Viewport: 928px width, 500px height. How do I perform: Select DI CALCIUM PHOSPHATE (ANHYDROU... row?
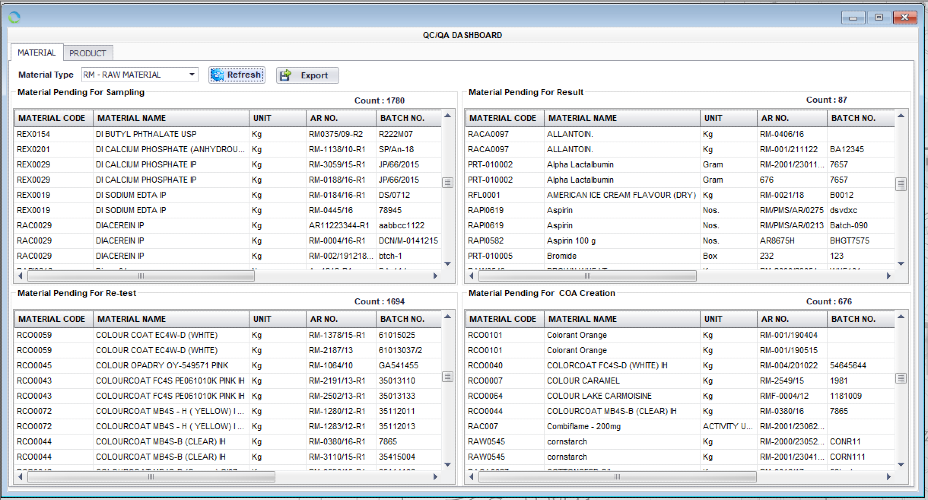[x=228, y=149]
